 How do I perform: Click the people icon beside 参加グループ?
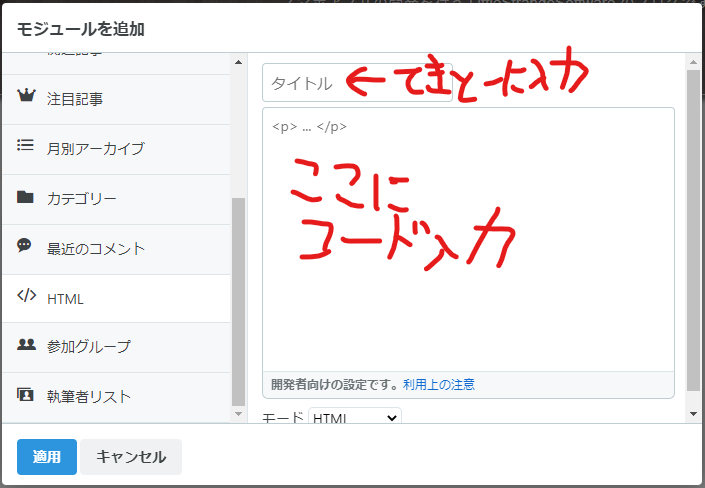pyautogui.click(x=26, y=344)
